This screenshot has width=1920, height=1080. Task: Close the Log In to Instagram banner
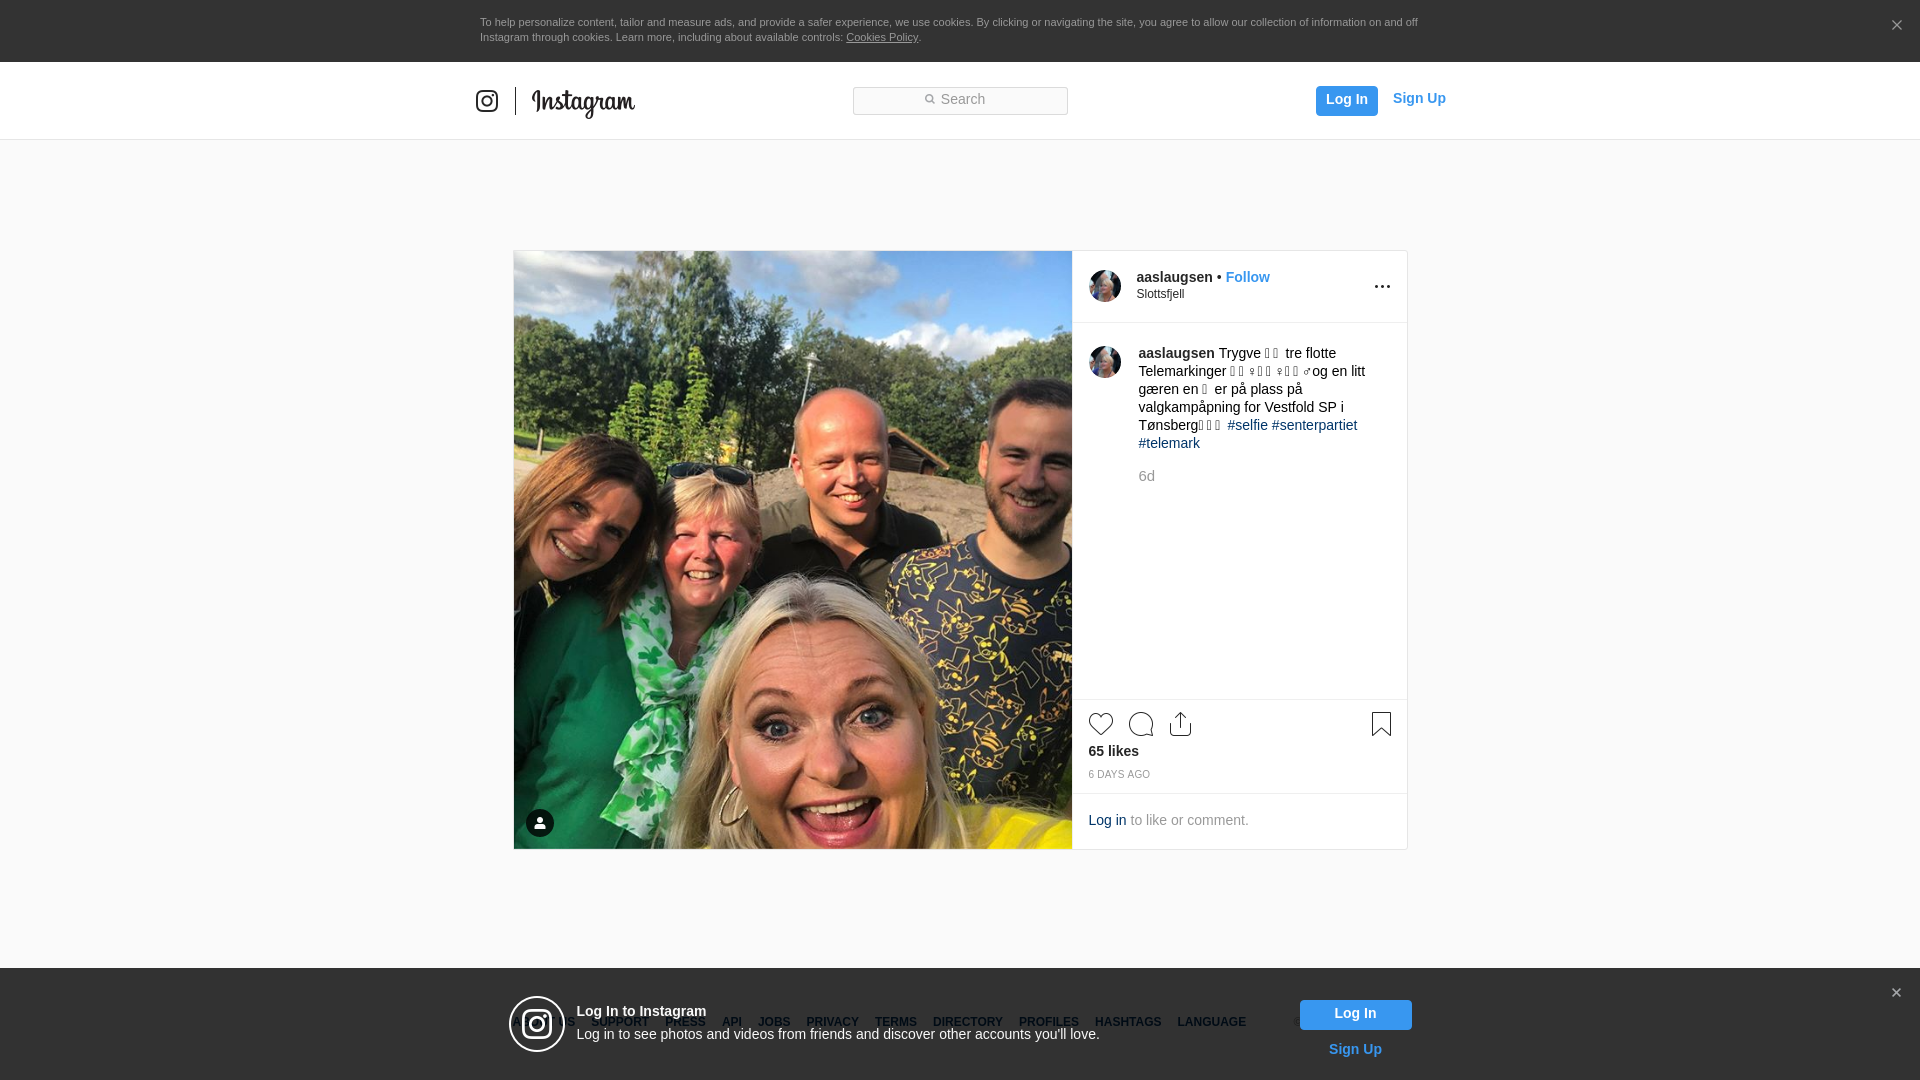[1896, 993]
